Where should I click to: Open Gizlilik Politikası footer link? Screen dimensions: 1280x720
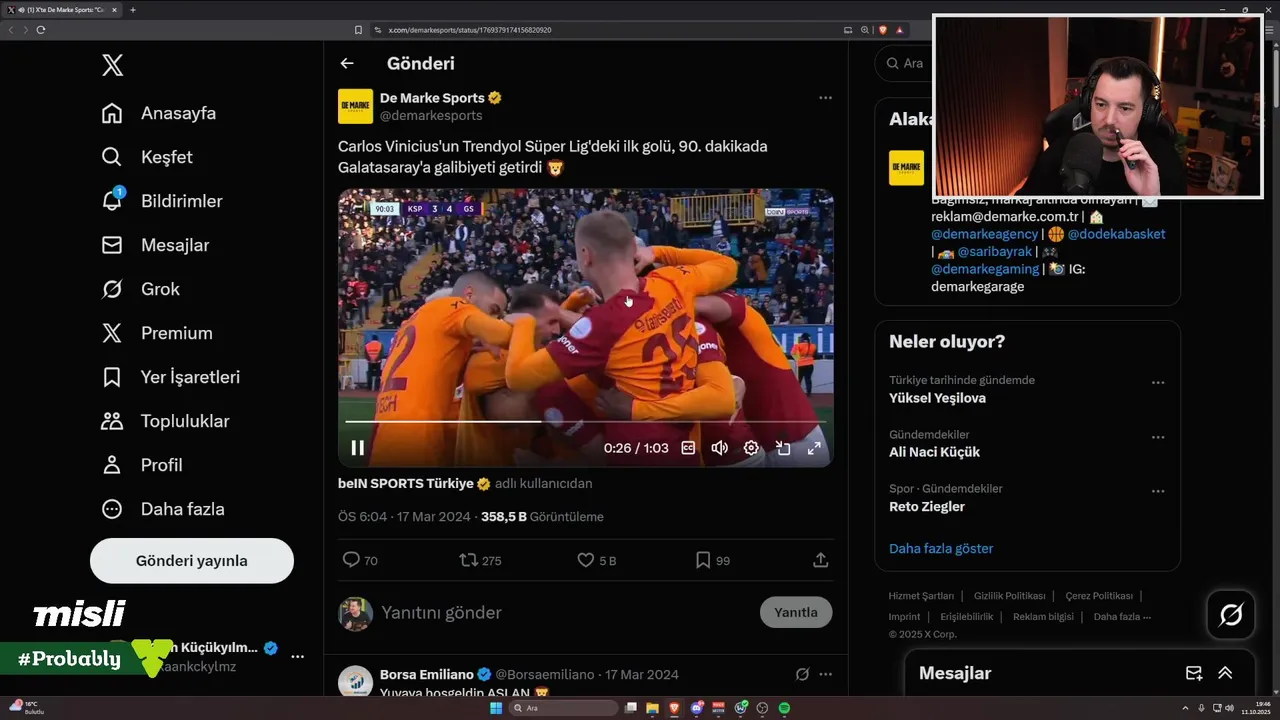point(1010,596)
